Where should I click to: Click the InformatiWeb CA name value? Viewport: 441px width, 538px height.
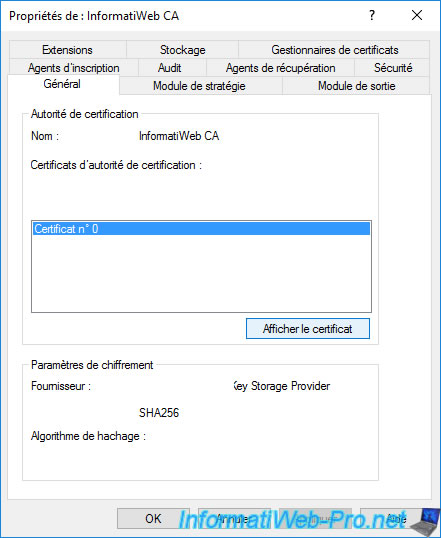click(x=179, y=136)
